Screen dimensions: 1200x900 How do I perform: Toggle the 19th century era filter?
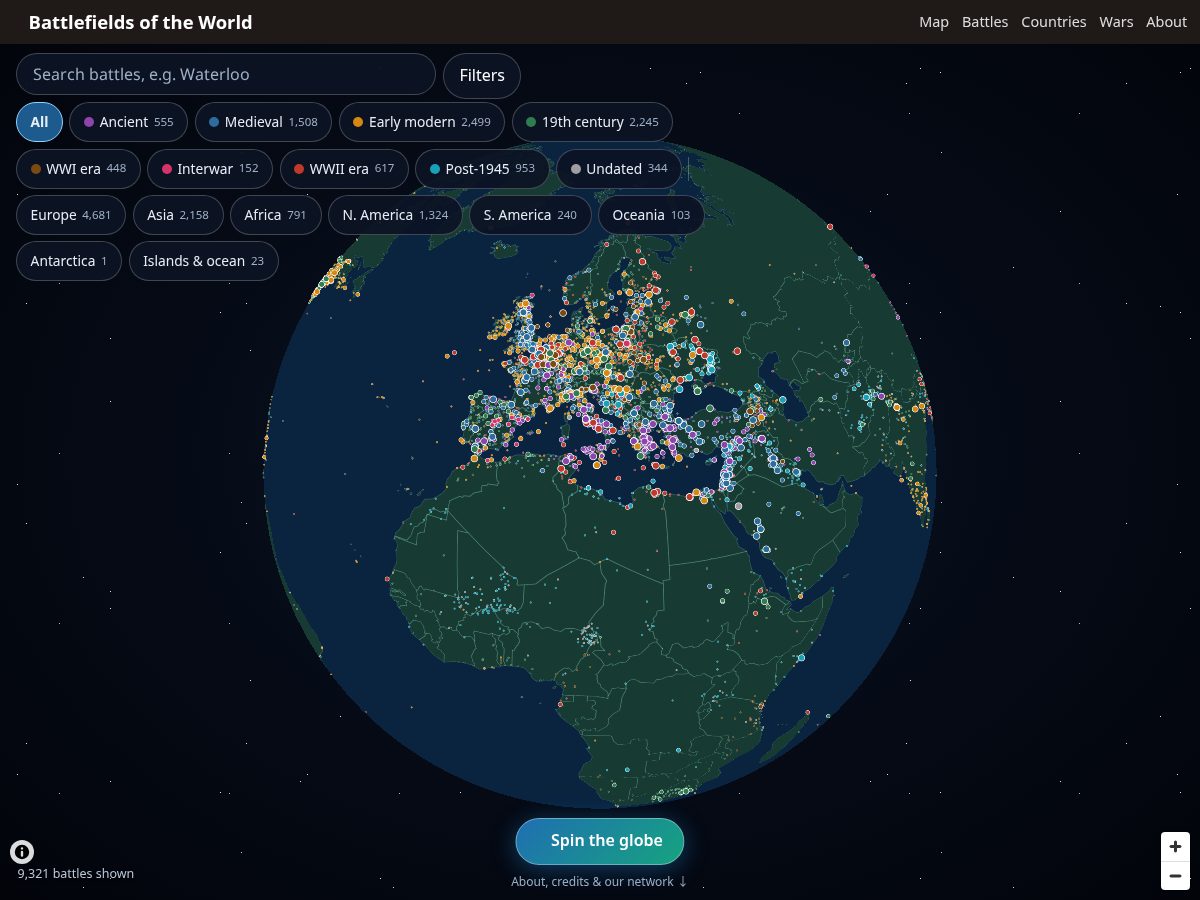(x=592, y=122)
